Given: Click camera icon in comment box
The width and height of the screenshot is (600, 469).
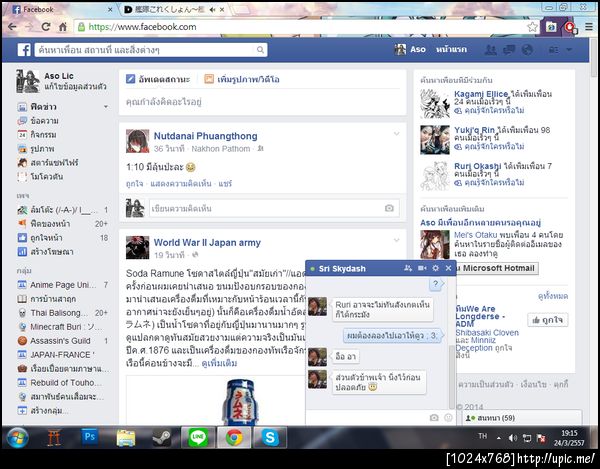Looking at the screenshot, I should click(x=389, y=208).
